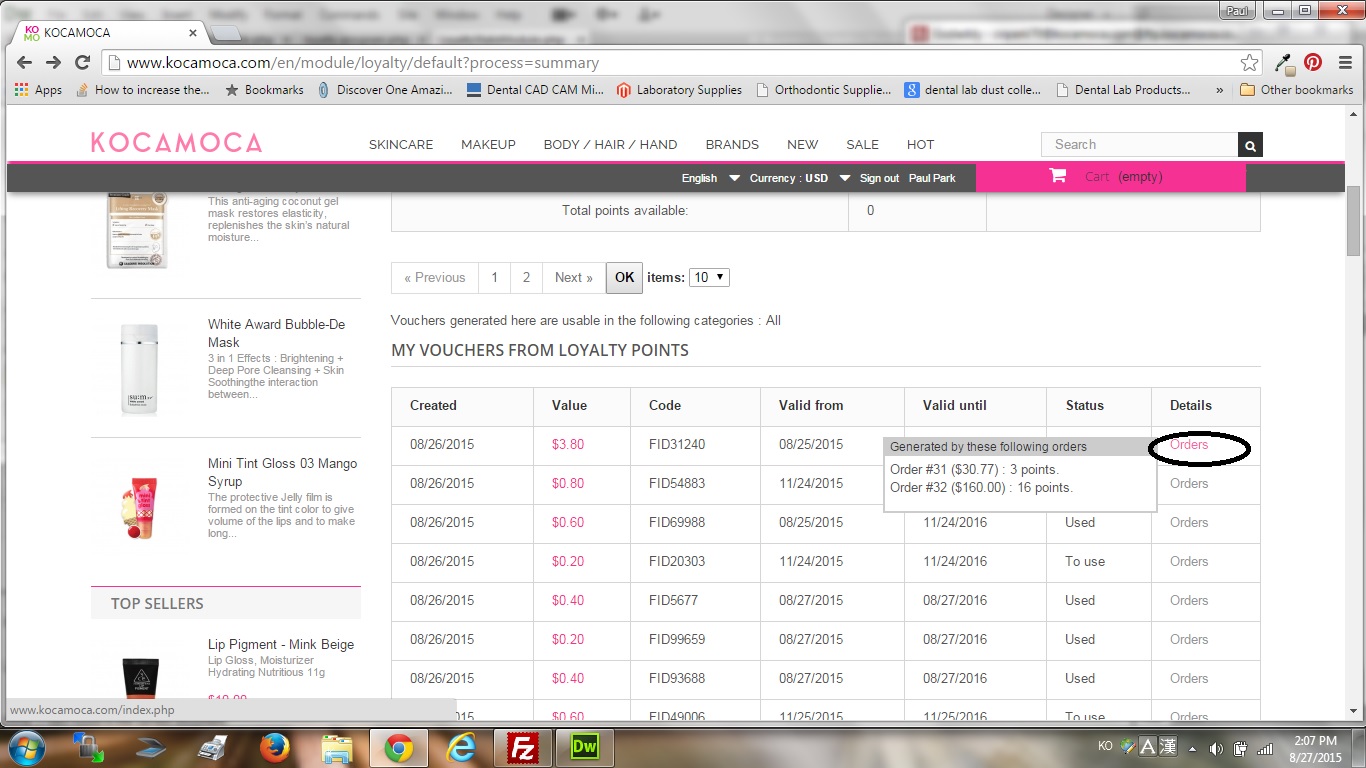Open File Explorer from the taskbar

pyautogui.click(x=335, y=748)
